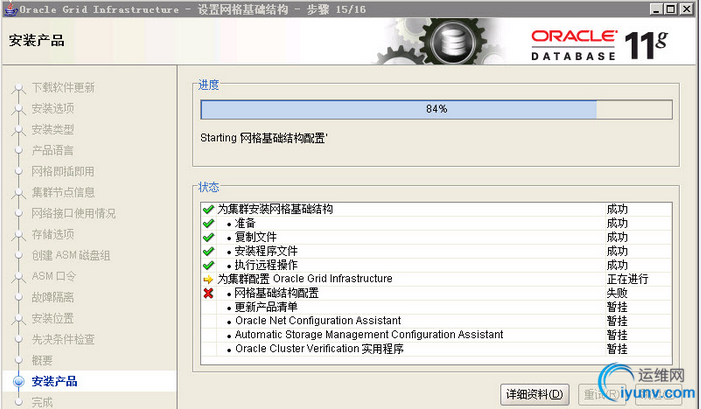
Task: Select the 准备 status row
Action: pyautogui.click(x=436, y=223)
